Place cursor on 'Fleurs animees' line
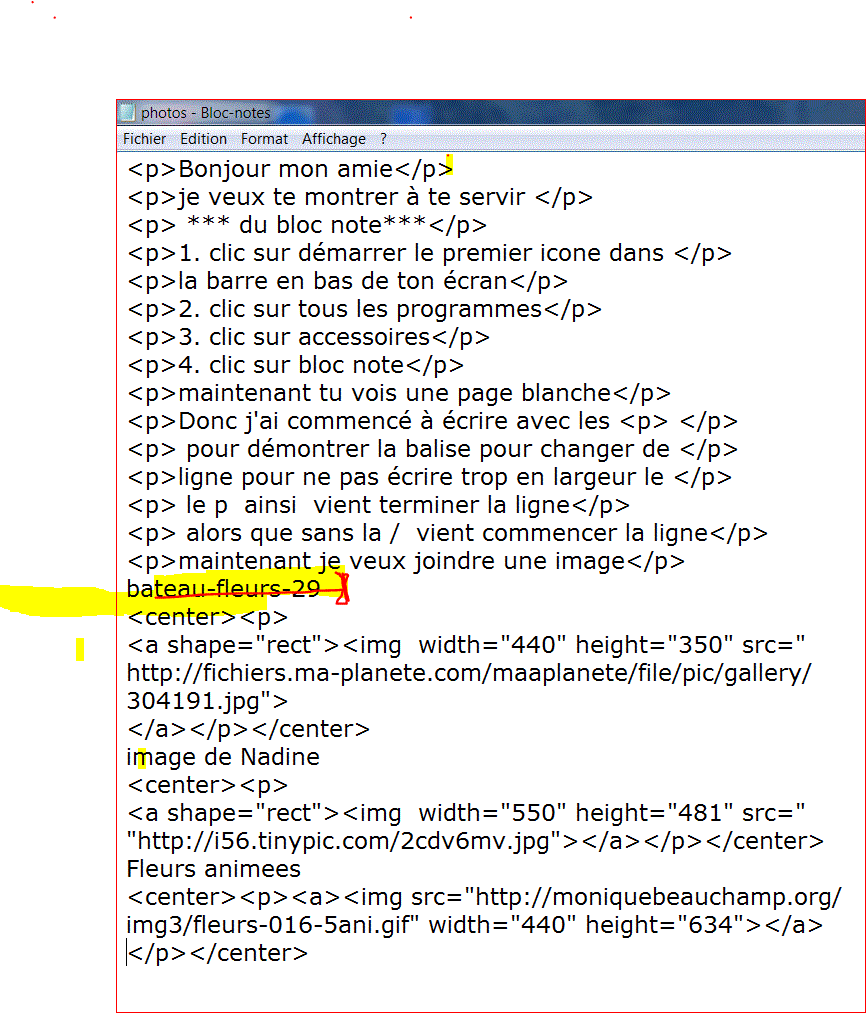 [213, 869]
